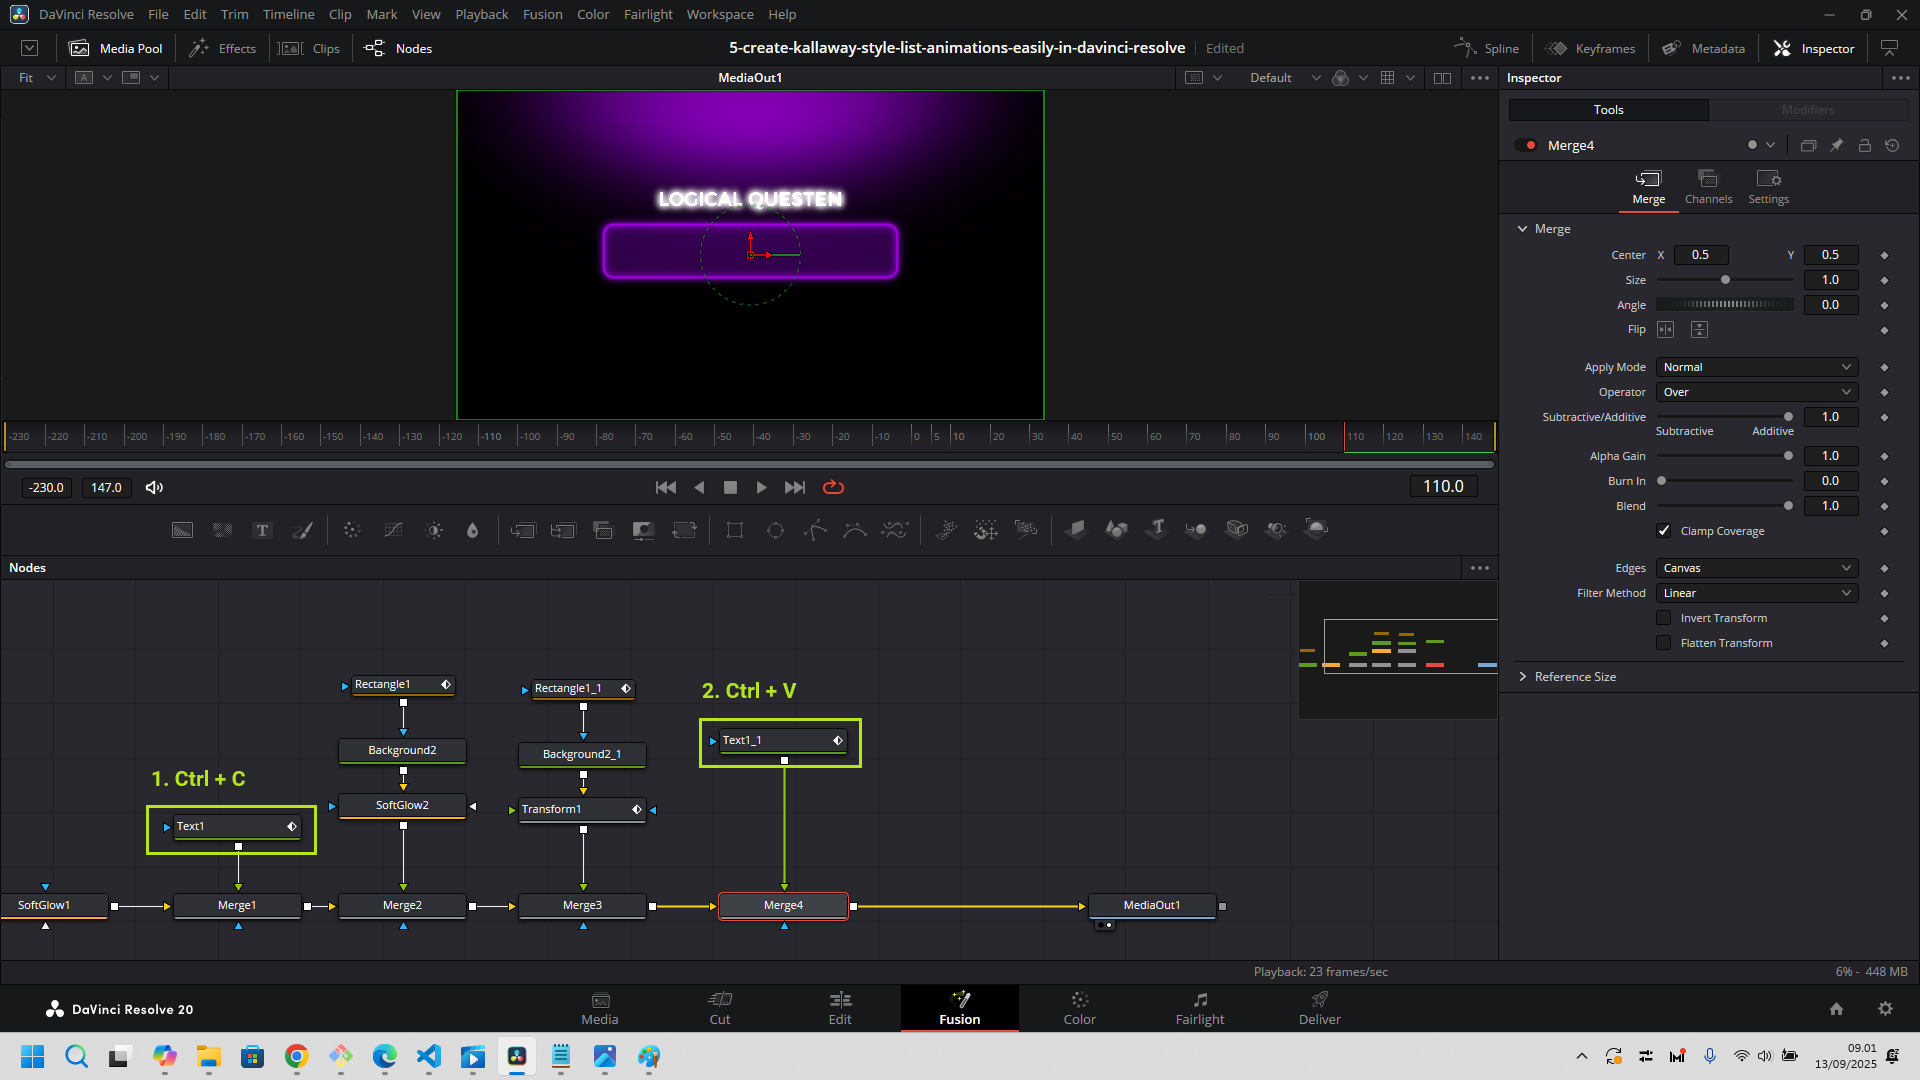Viewport: 1920px width, 1080px height.
Task: Add a Blur tool from toolbar
Action: tap(473, 530)
